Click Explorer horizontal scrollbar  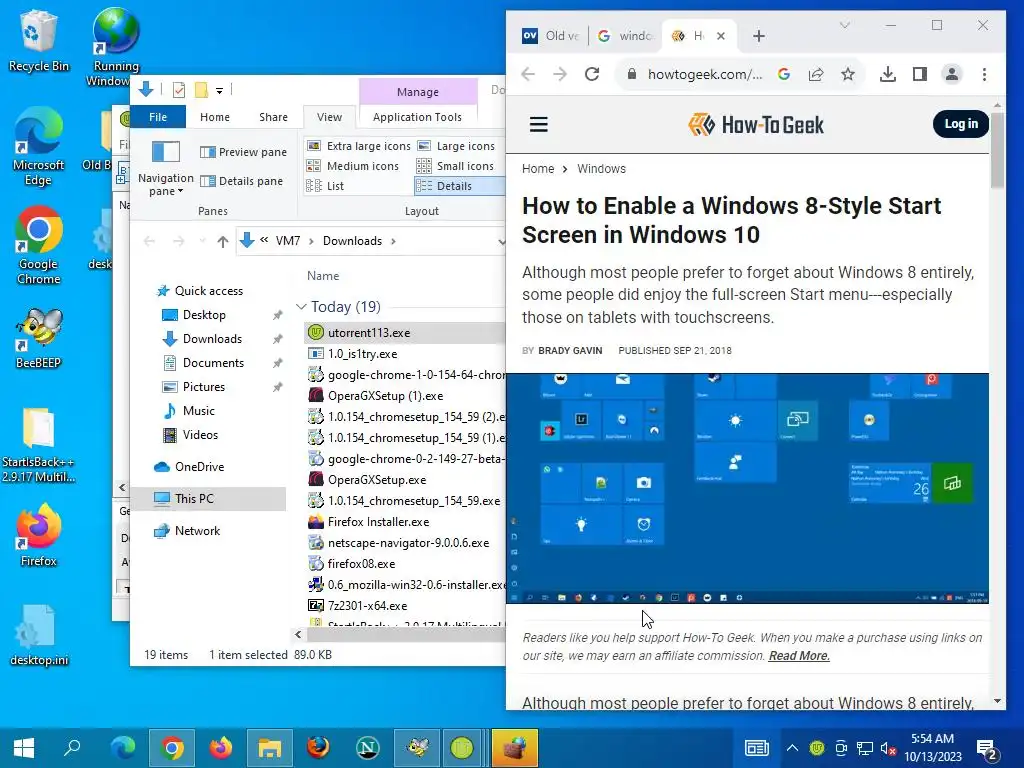click(x=406, y=634)
